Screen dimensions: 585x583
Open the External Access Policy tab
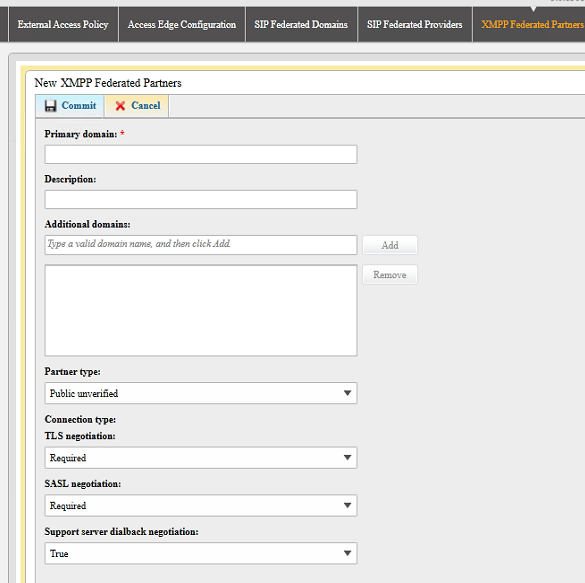[63, 25]
